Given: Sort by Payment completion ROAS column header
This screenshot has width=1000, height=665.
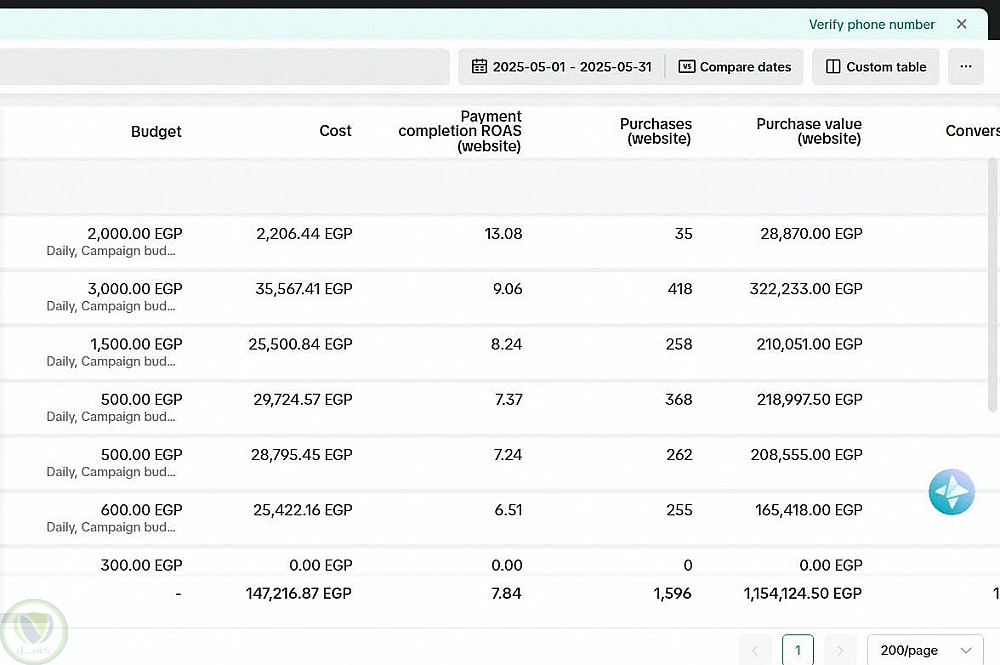Looking at the screenshot, I should point(460,131).
